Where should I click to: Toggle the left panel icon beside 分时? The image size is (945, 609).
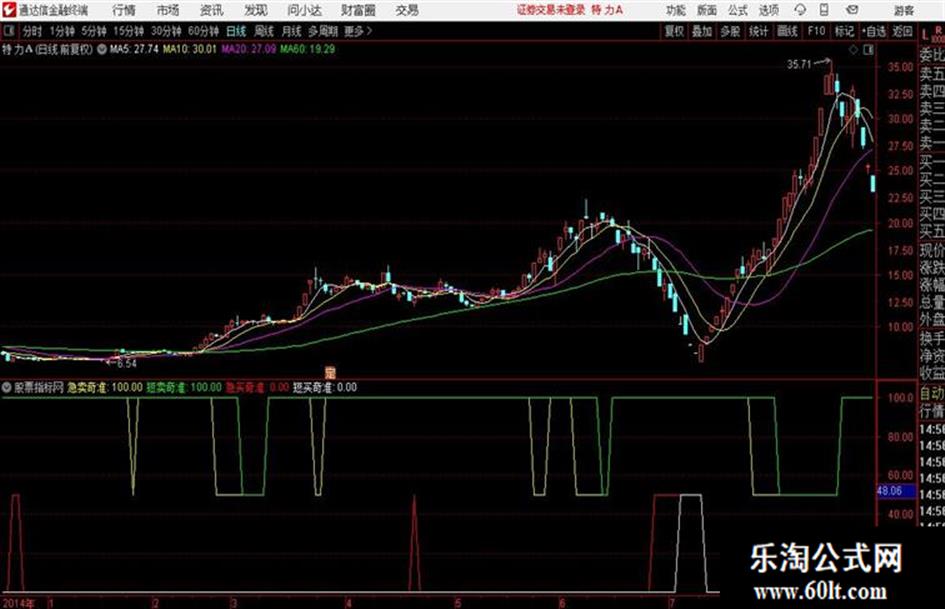click(x=8, y=31)
